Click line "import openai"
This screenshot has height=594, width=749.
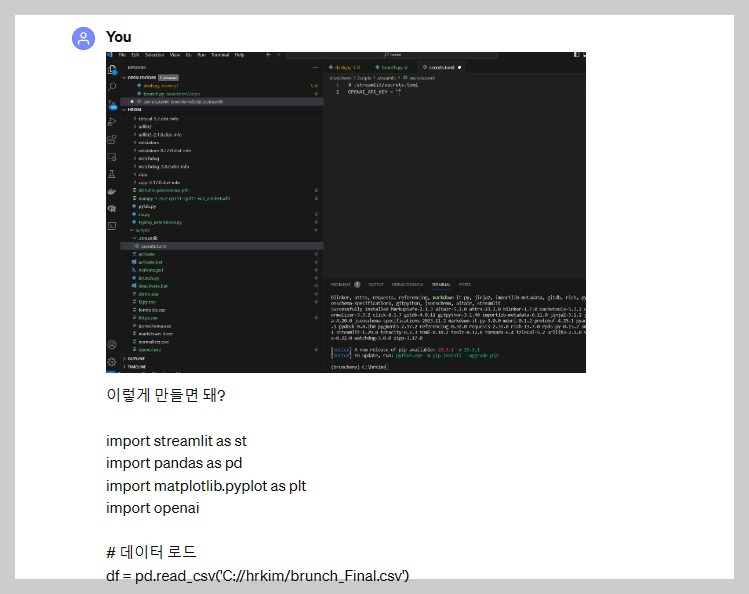point(152,508)
